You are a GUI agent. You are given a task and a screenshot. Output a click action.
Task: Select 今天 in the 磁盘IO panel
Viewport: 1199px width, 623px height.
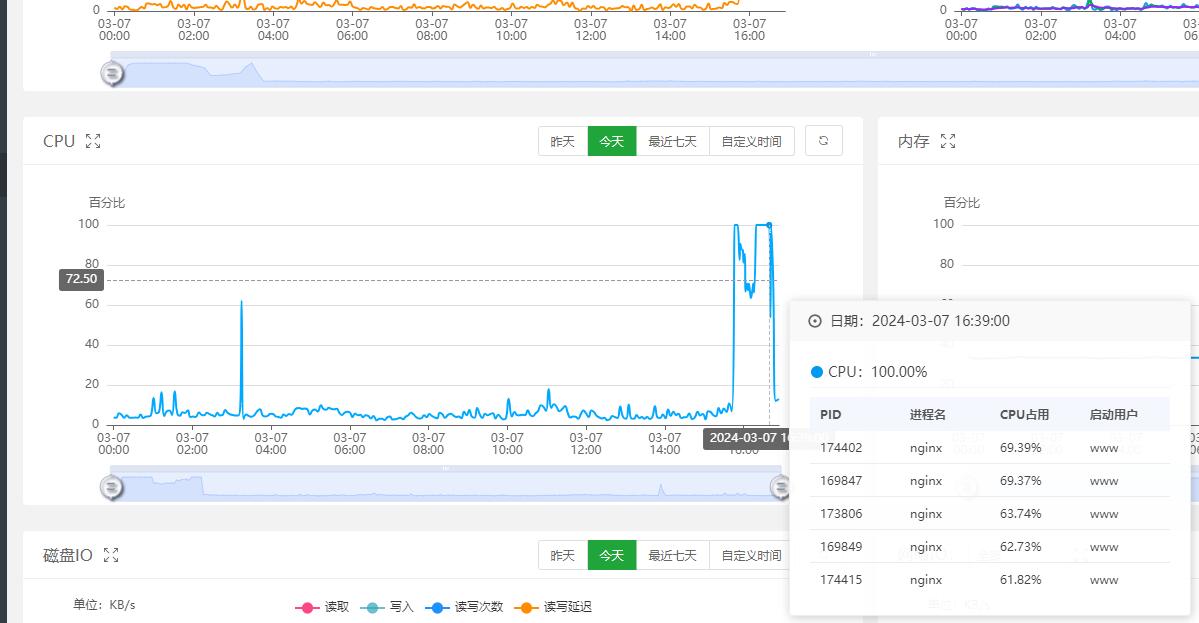[x=612, y=556]
